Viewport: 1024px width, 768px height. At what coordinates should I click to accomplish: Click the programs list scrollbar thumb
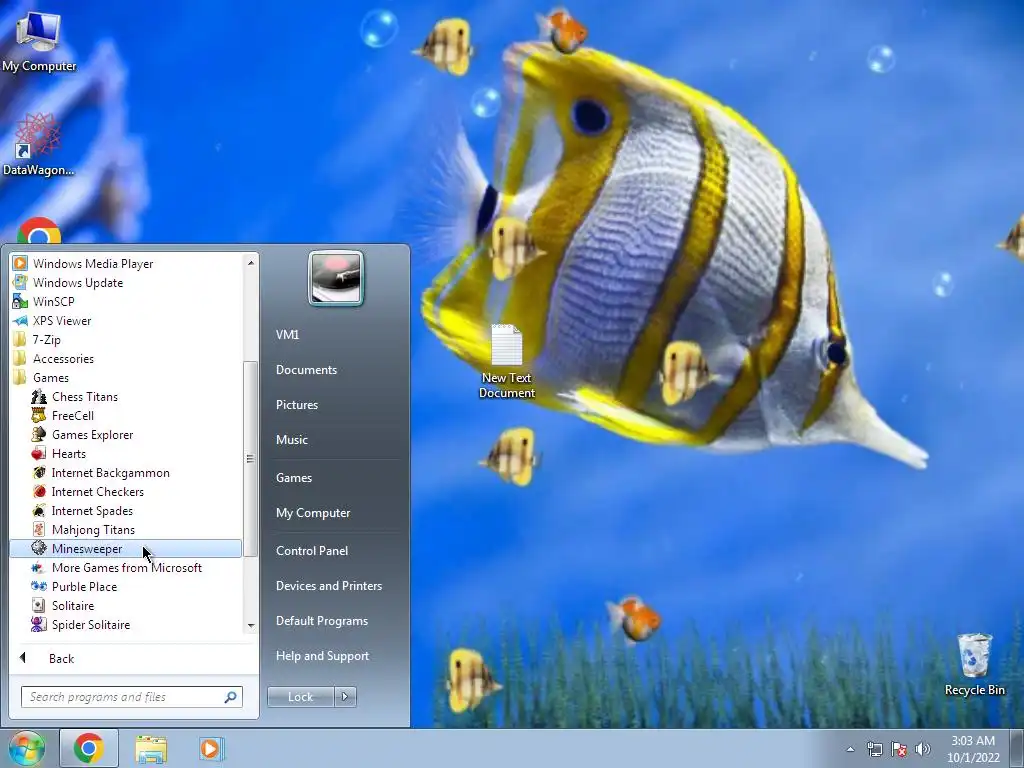tap(250, 458)
